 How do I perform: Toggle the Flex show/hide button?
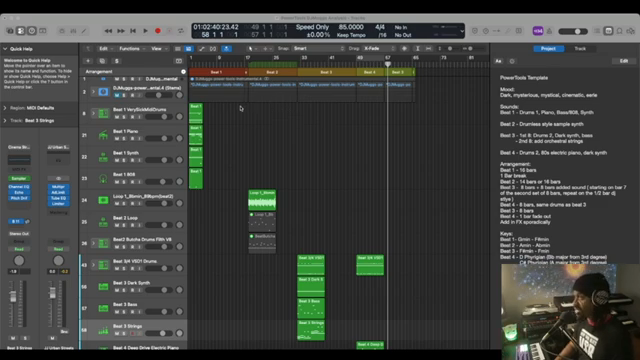pos(213,49)
